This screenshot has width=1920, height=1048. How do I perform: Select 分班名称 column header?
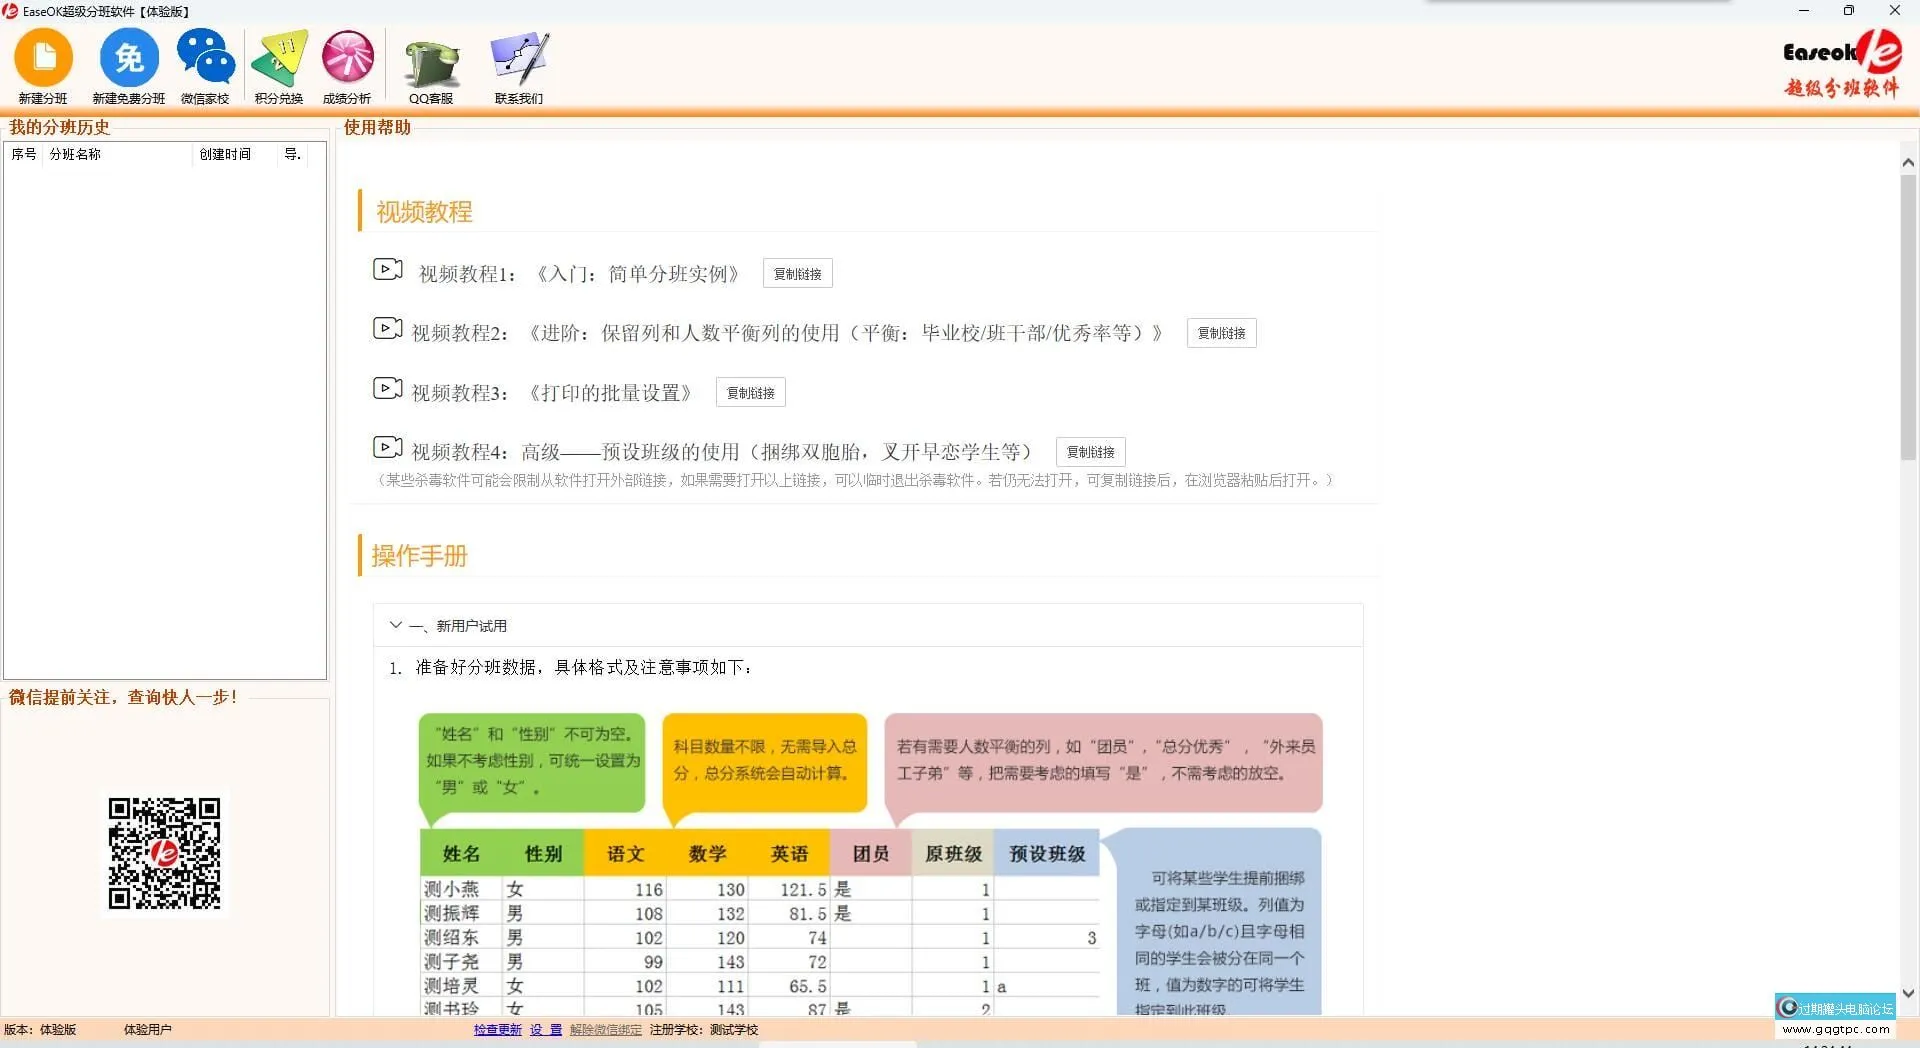(75, 154)
